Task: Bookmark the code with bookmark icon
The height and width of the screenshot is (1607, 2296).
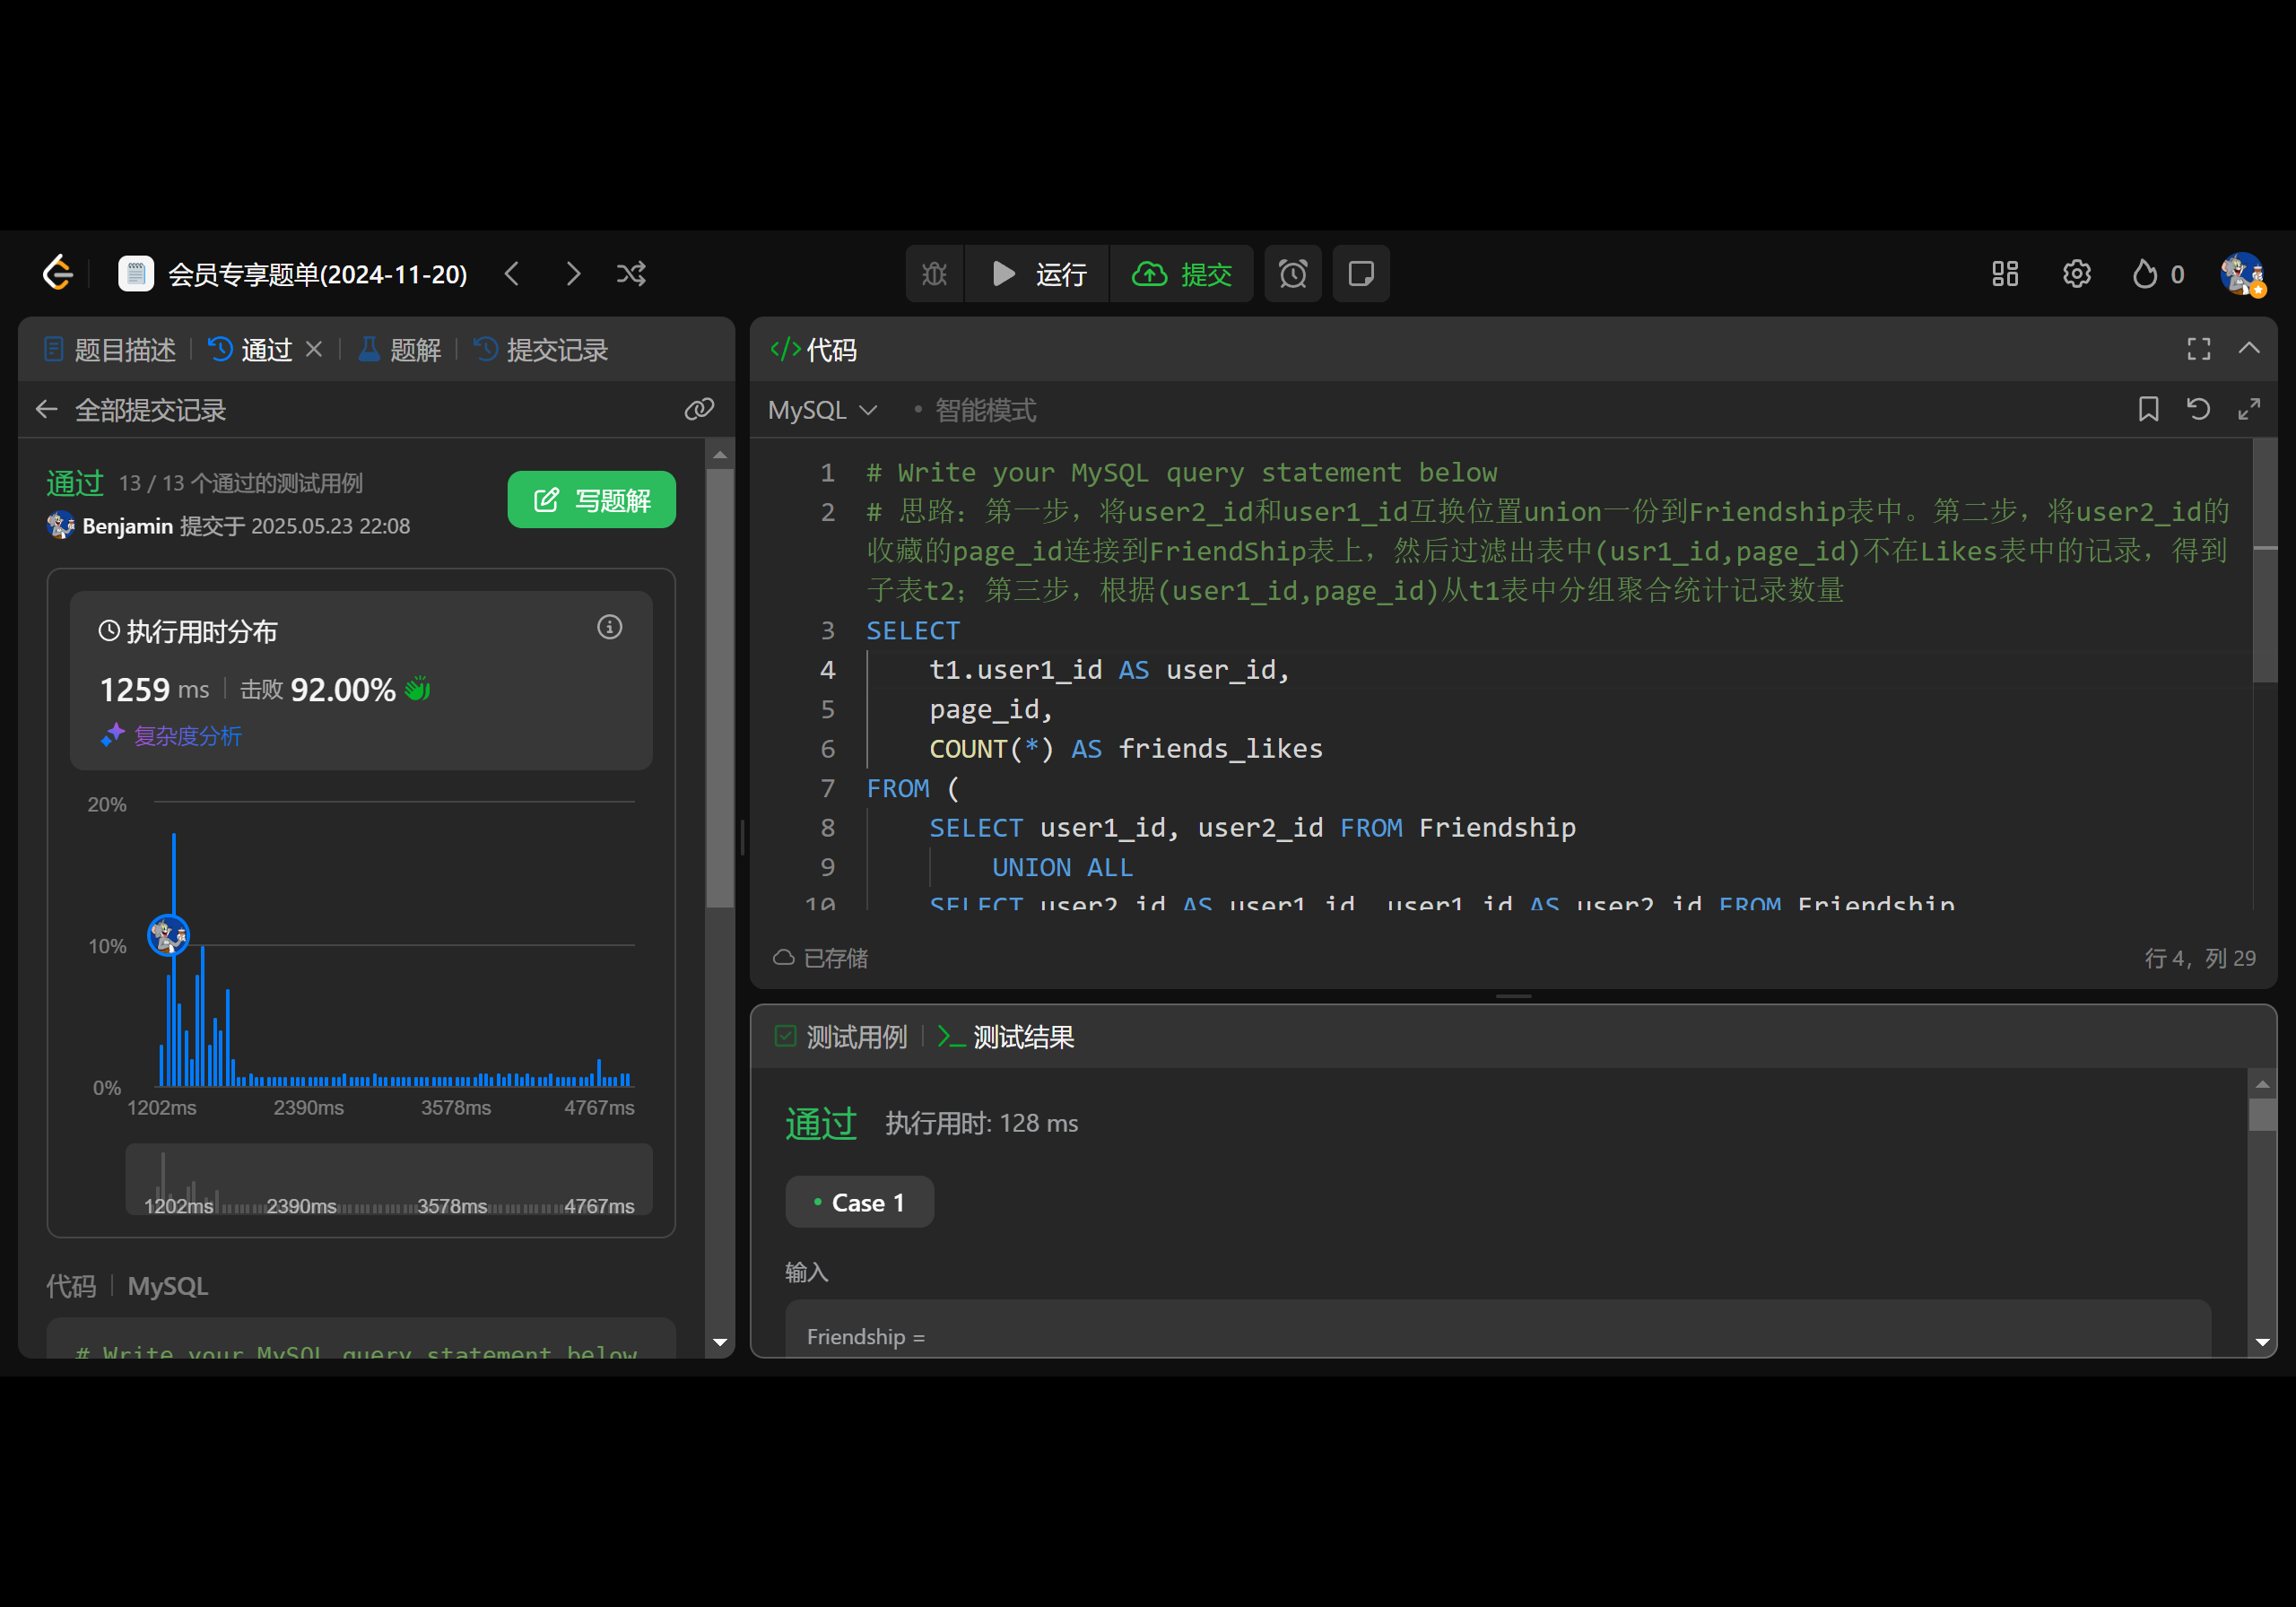Action: click(2148, 409)
